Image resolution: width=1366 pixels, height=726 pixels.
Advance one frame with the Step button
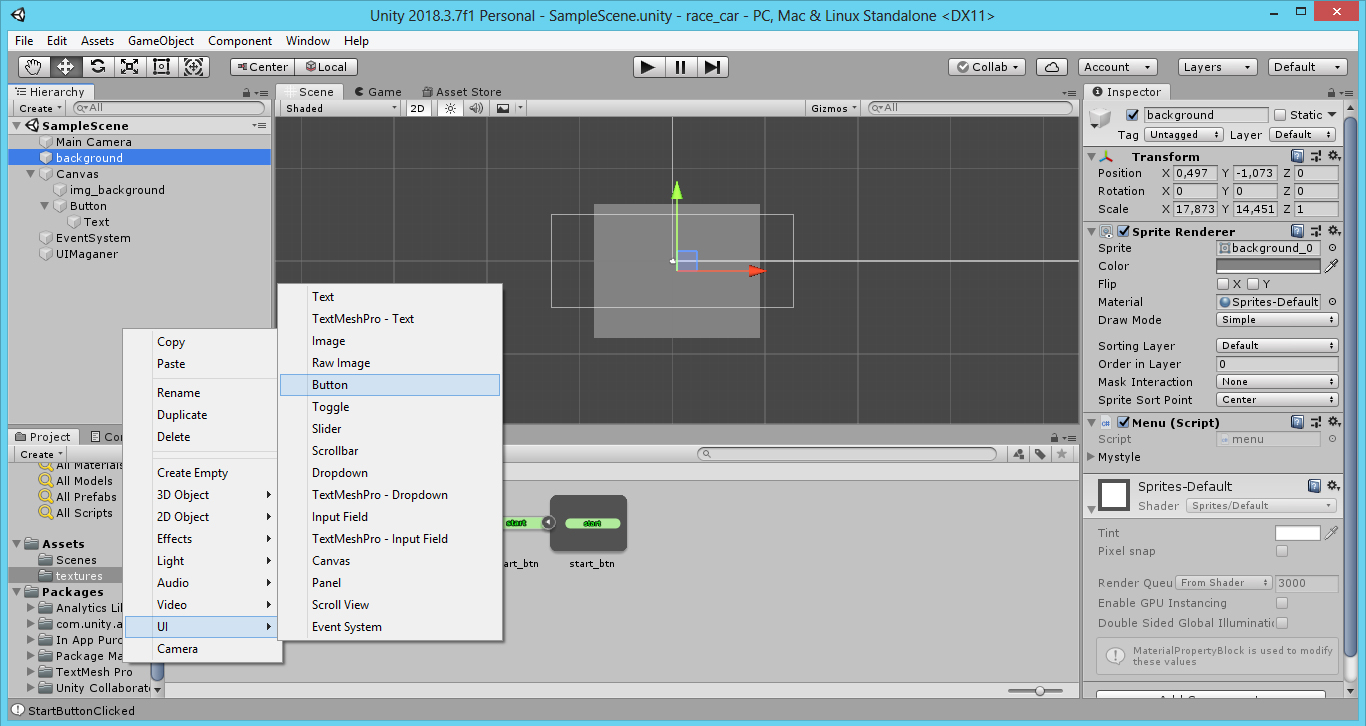(712, 67)
